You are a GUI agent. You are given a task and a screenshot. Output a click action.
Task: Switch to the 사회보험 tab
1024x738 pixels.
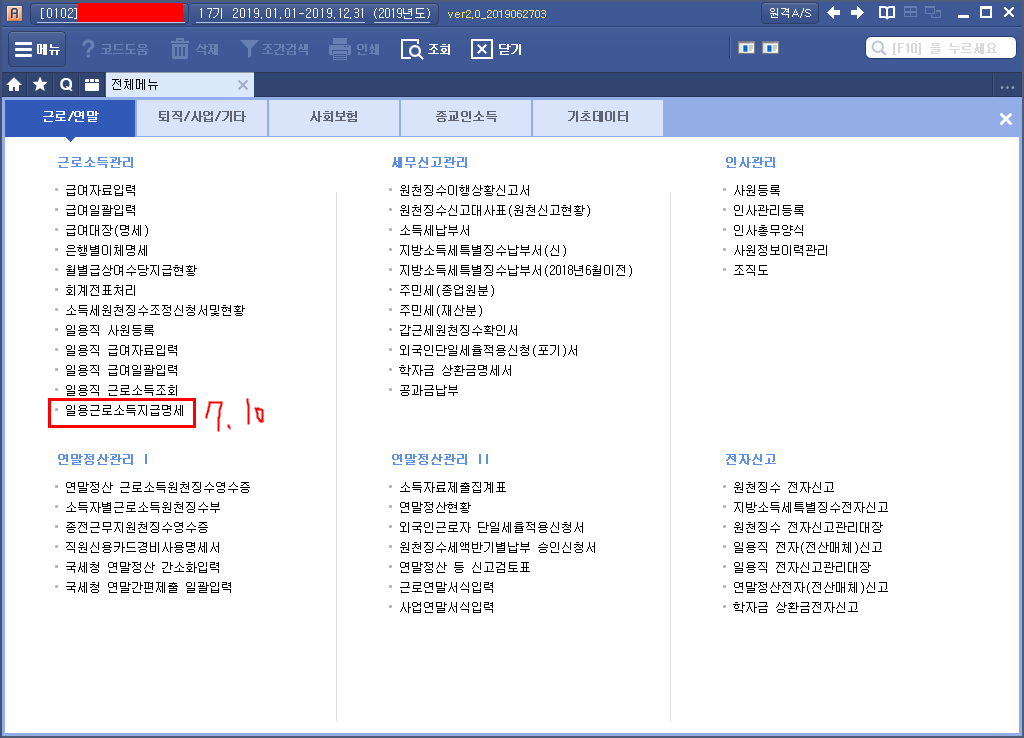(x=334, y=117)
